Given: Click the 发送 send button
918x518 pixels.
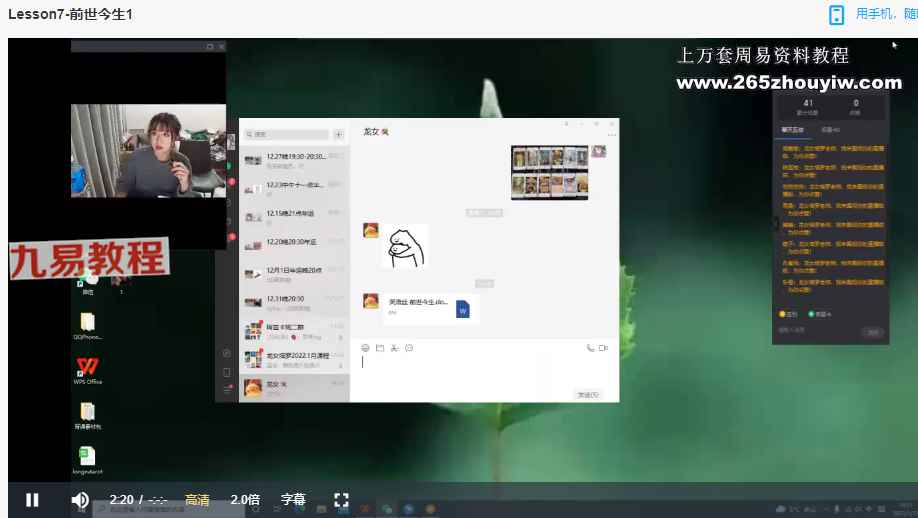Looking at the screenshot, I should coord(588,394).
